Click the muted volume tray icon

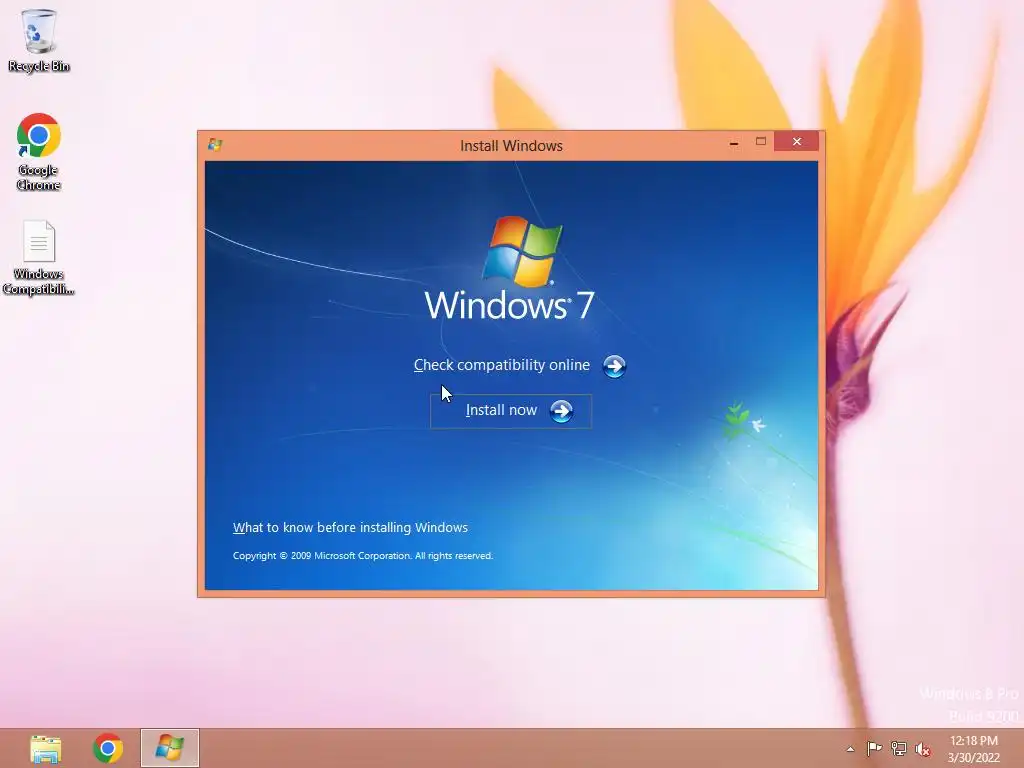923,749
